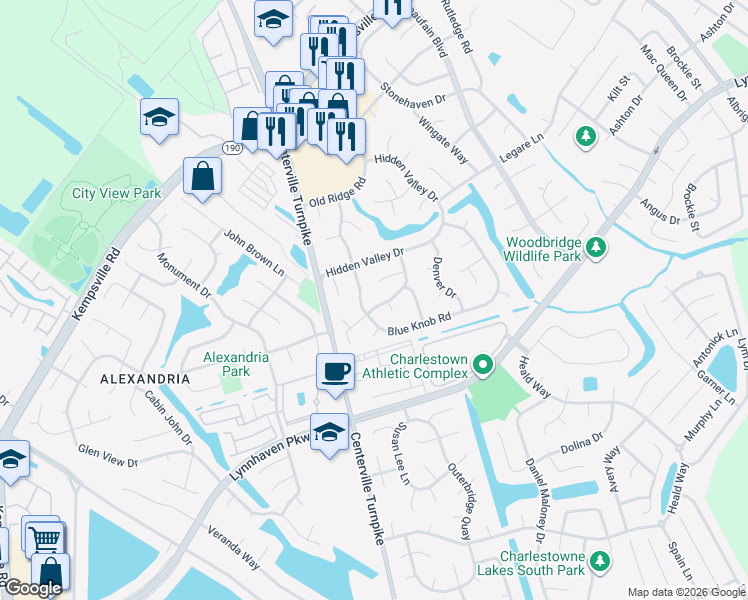Click the Alexandria Park label
This screenshot has height=600, width=748.
236,364
